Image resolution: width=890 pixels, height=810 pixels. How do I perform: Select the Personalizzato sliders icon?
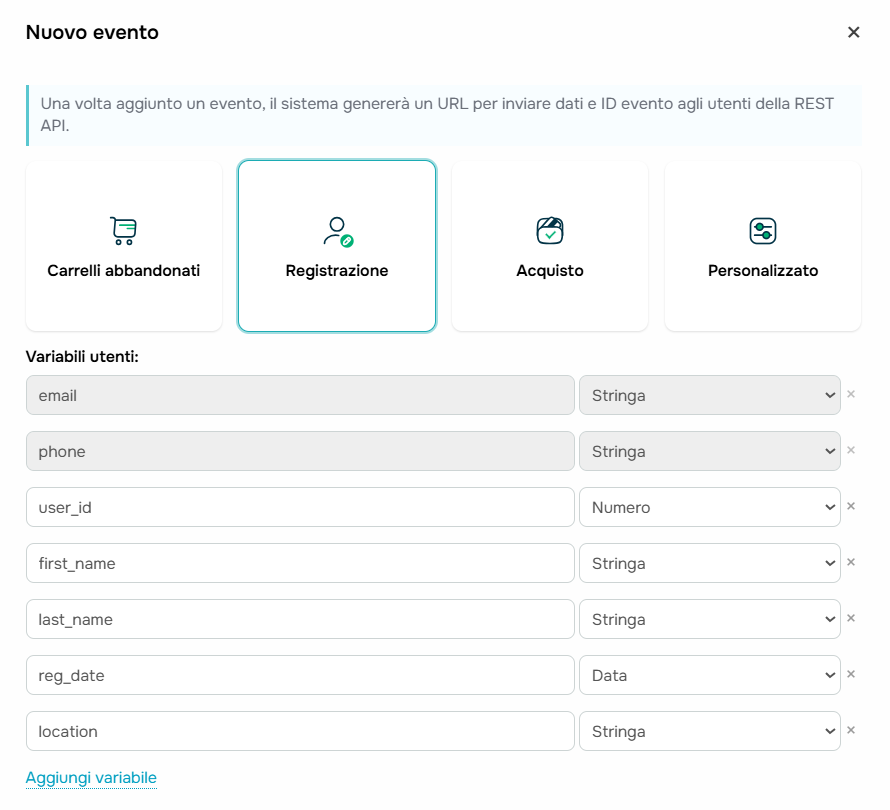pos(763,231)
